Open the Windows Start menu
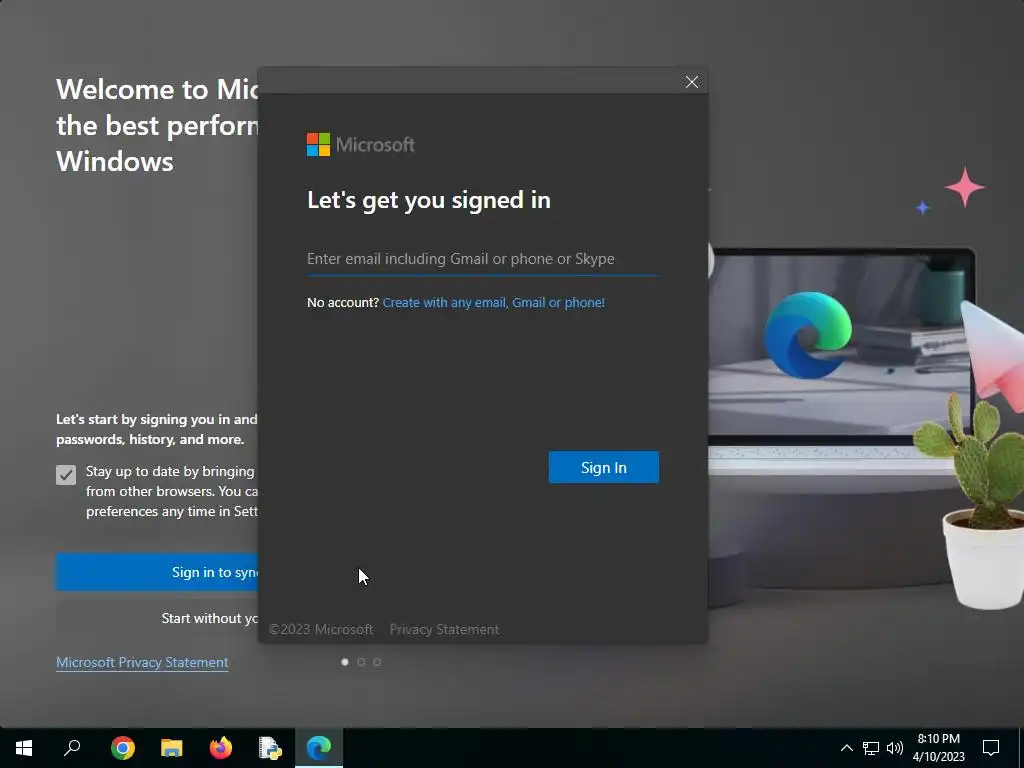The image size is (1024, 768). (x=24, y=748)
